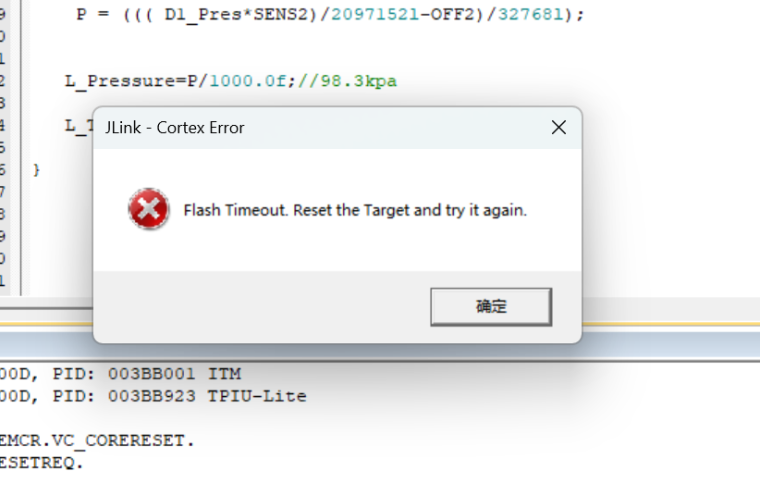Select the 'TPIU-Lite' output log line
Viewport: 760px width, 483px height.
click(153, 396)
